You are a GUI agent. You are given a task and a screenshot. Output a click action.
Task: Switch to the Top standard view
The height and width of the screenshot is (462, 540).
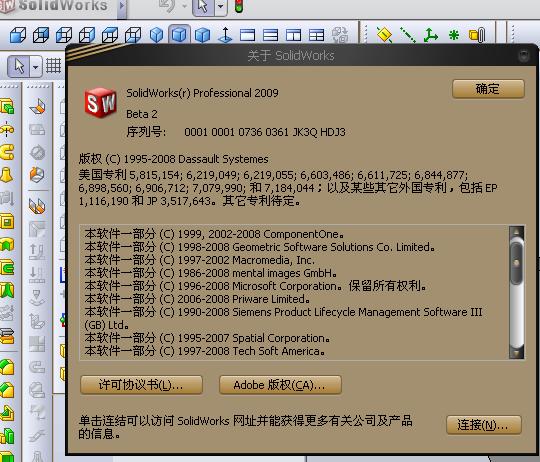tap(110, 35)
